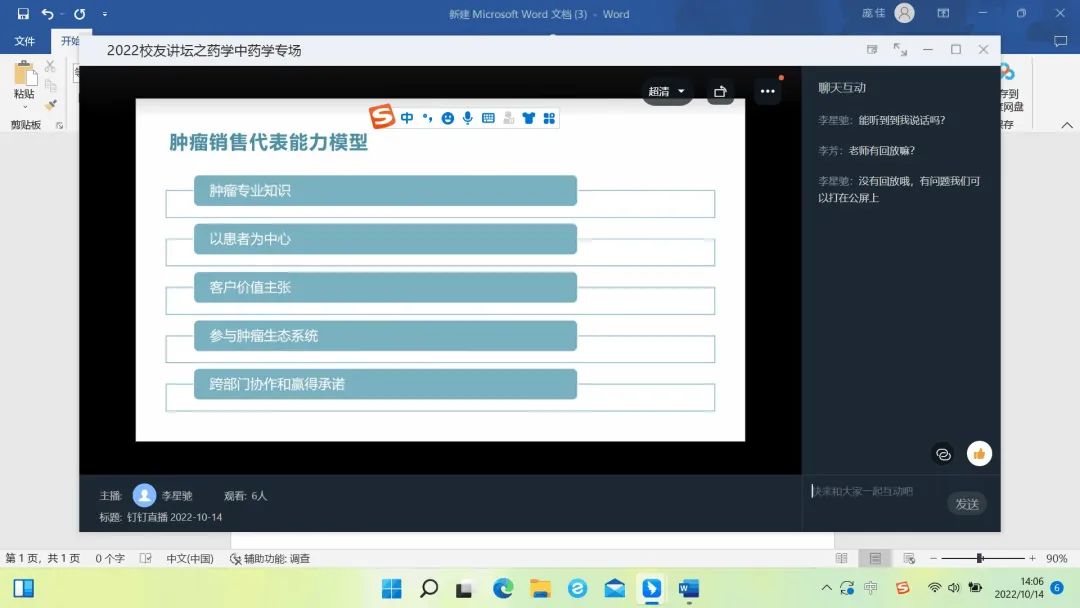Switch to mini window mode
Screen dimensions: 1080x608
pos(872,50)
